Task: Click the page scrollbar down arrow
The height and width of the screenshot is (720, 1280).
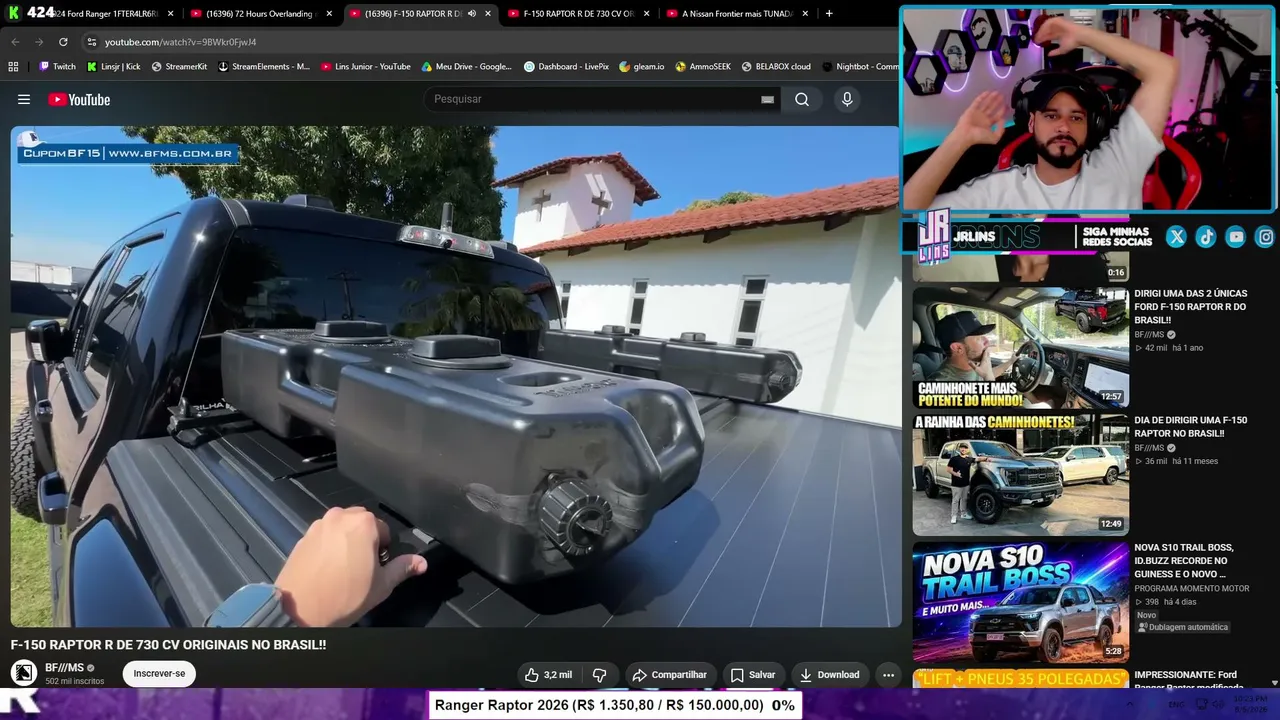Action: click(1274, 683)
